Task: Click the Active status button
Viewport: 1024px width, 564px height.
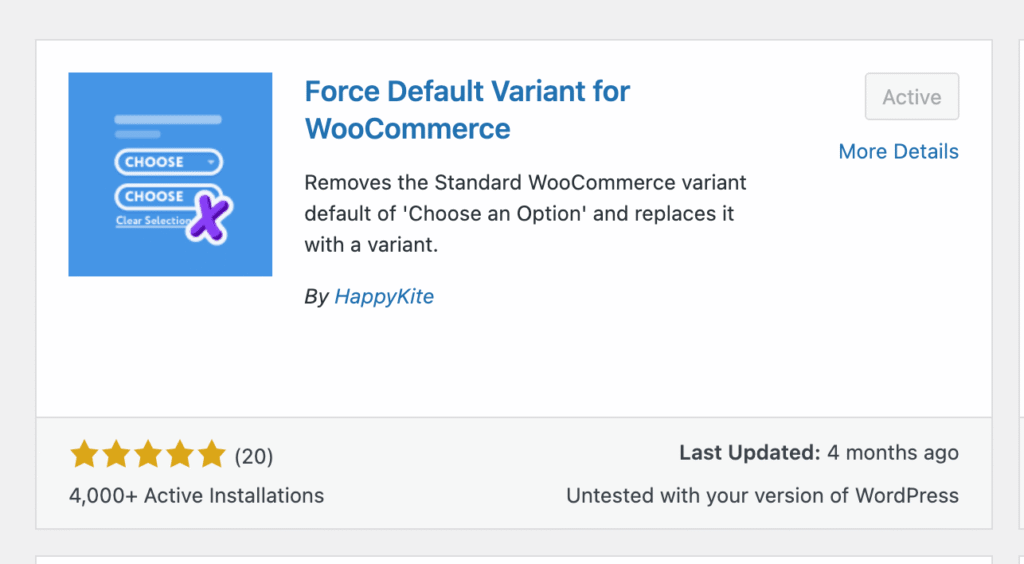Action: tap(911, 97)
